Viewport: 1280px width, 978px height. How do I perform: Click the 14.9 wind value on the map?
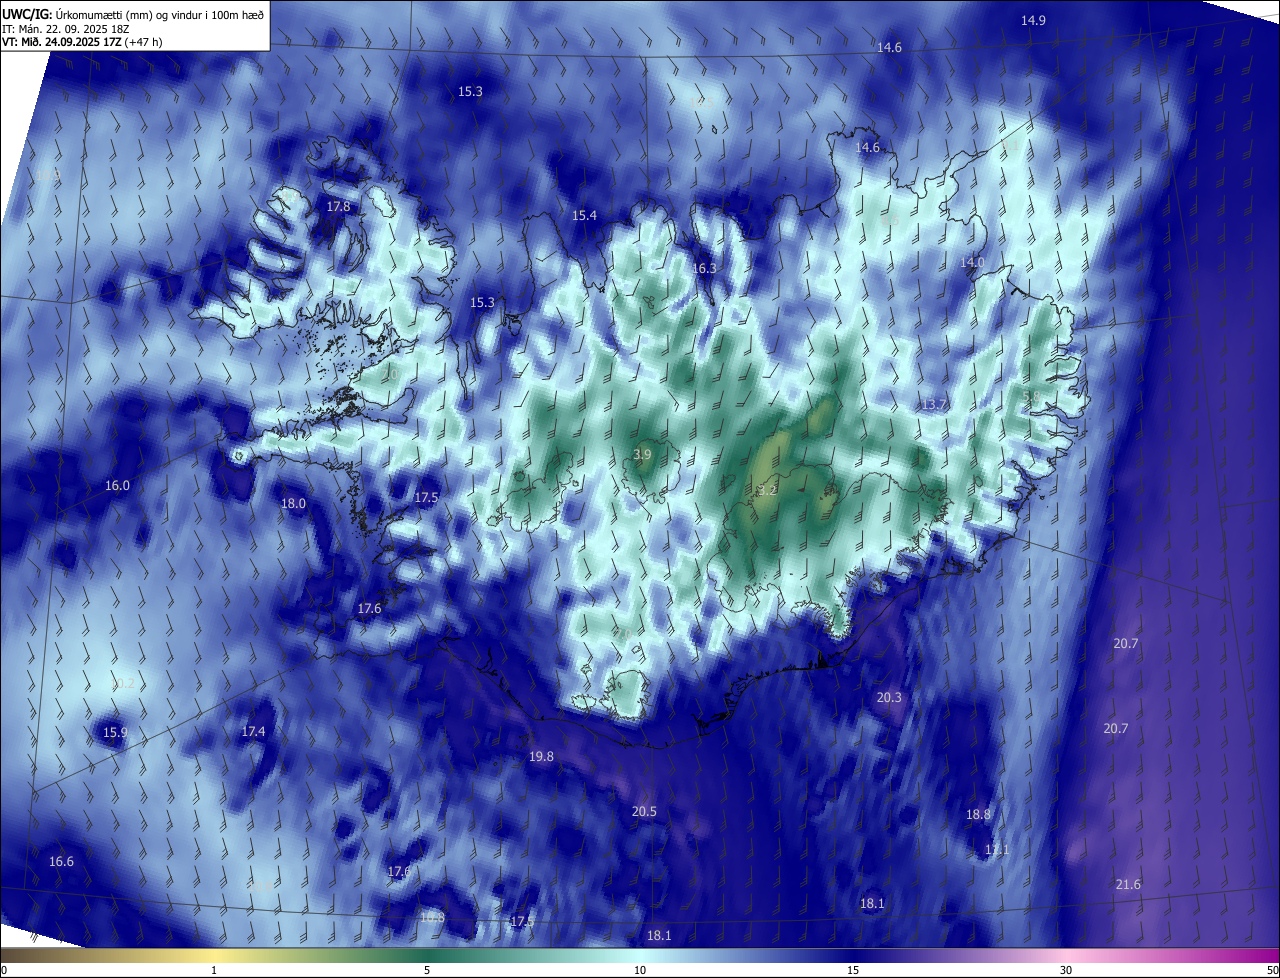1033,21
